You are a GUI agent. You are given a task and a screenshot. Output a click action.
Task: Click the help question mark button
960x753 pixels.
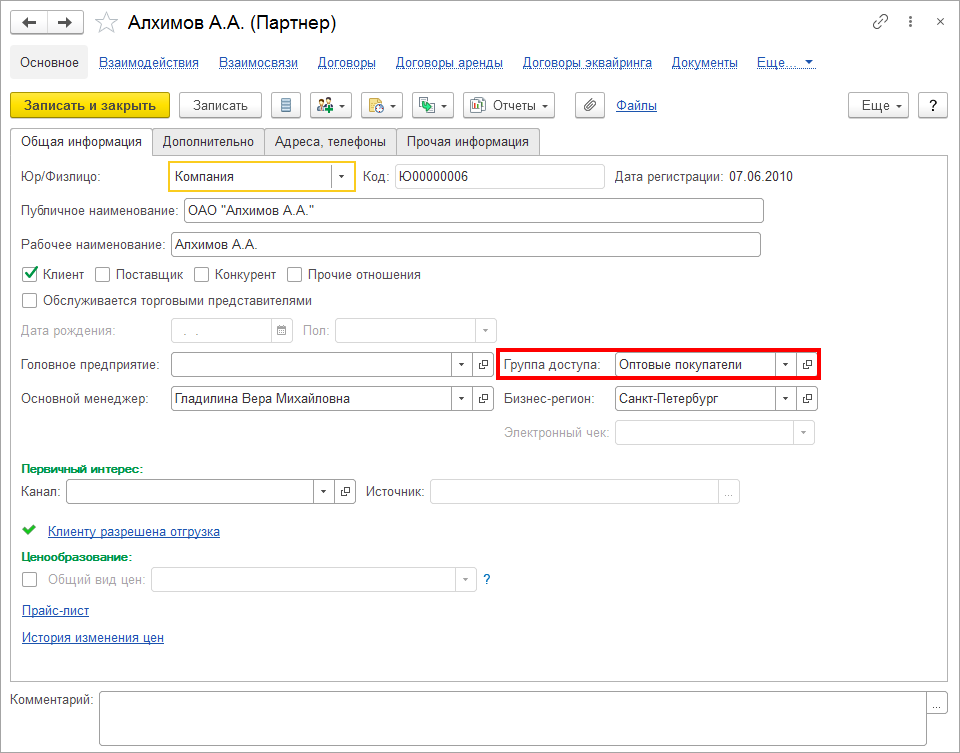[932, 105]
